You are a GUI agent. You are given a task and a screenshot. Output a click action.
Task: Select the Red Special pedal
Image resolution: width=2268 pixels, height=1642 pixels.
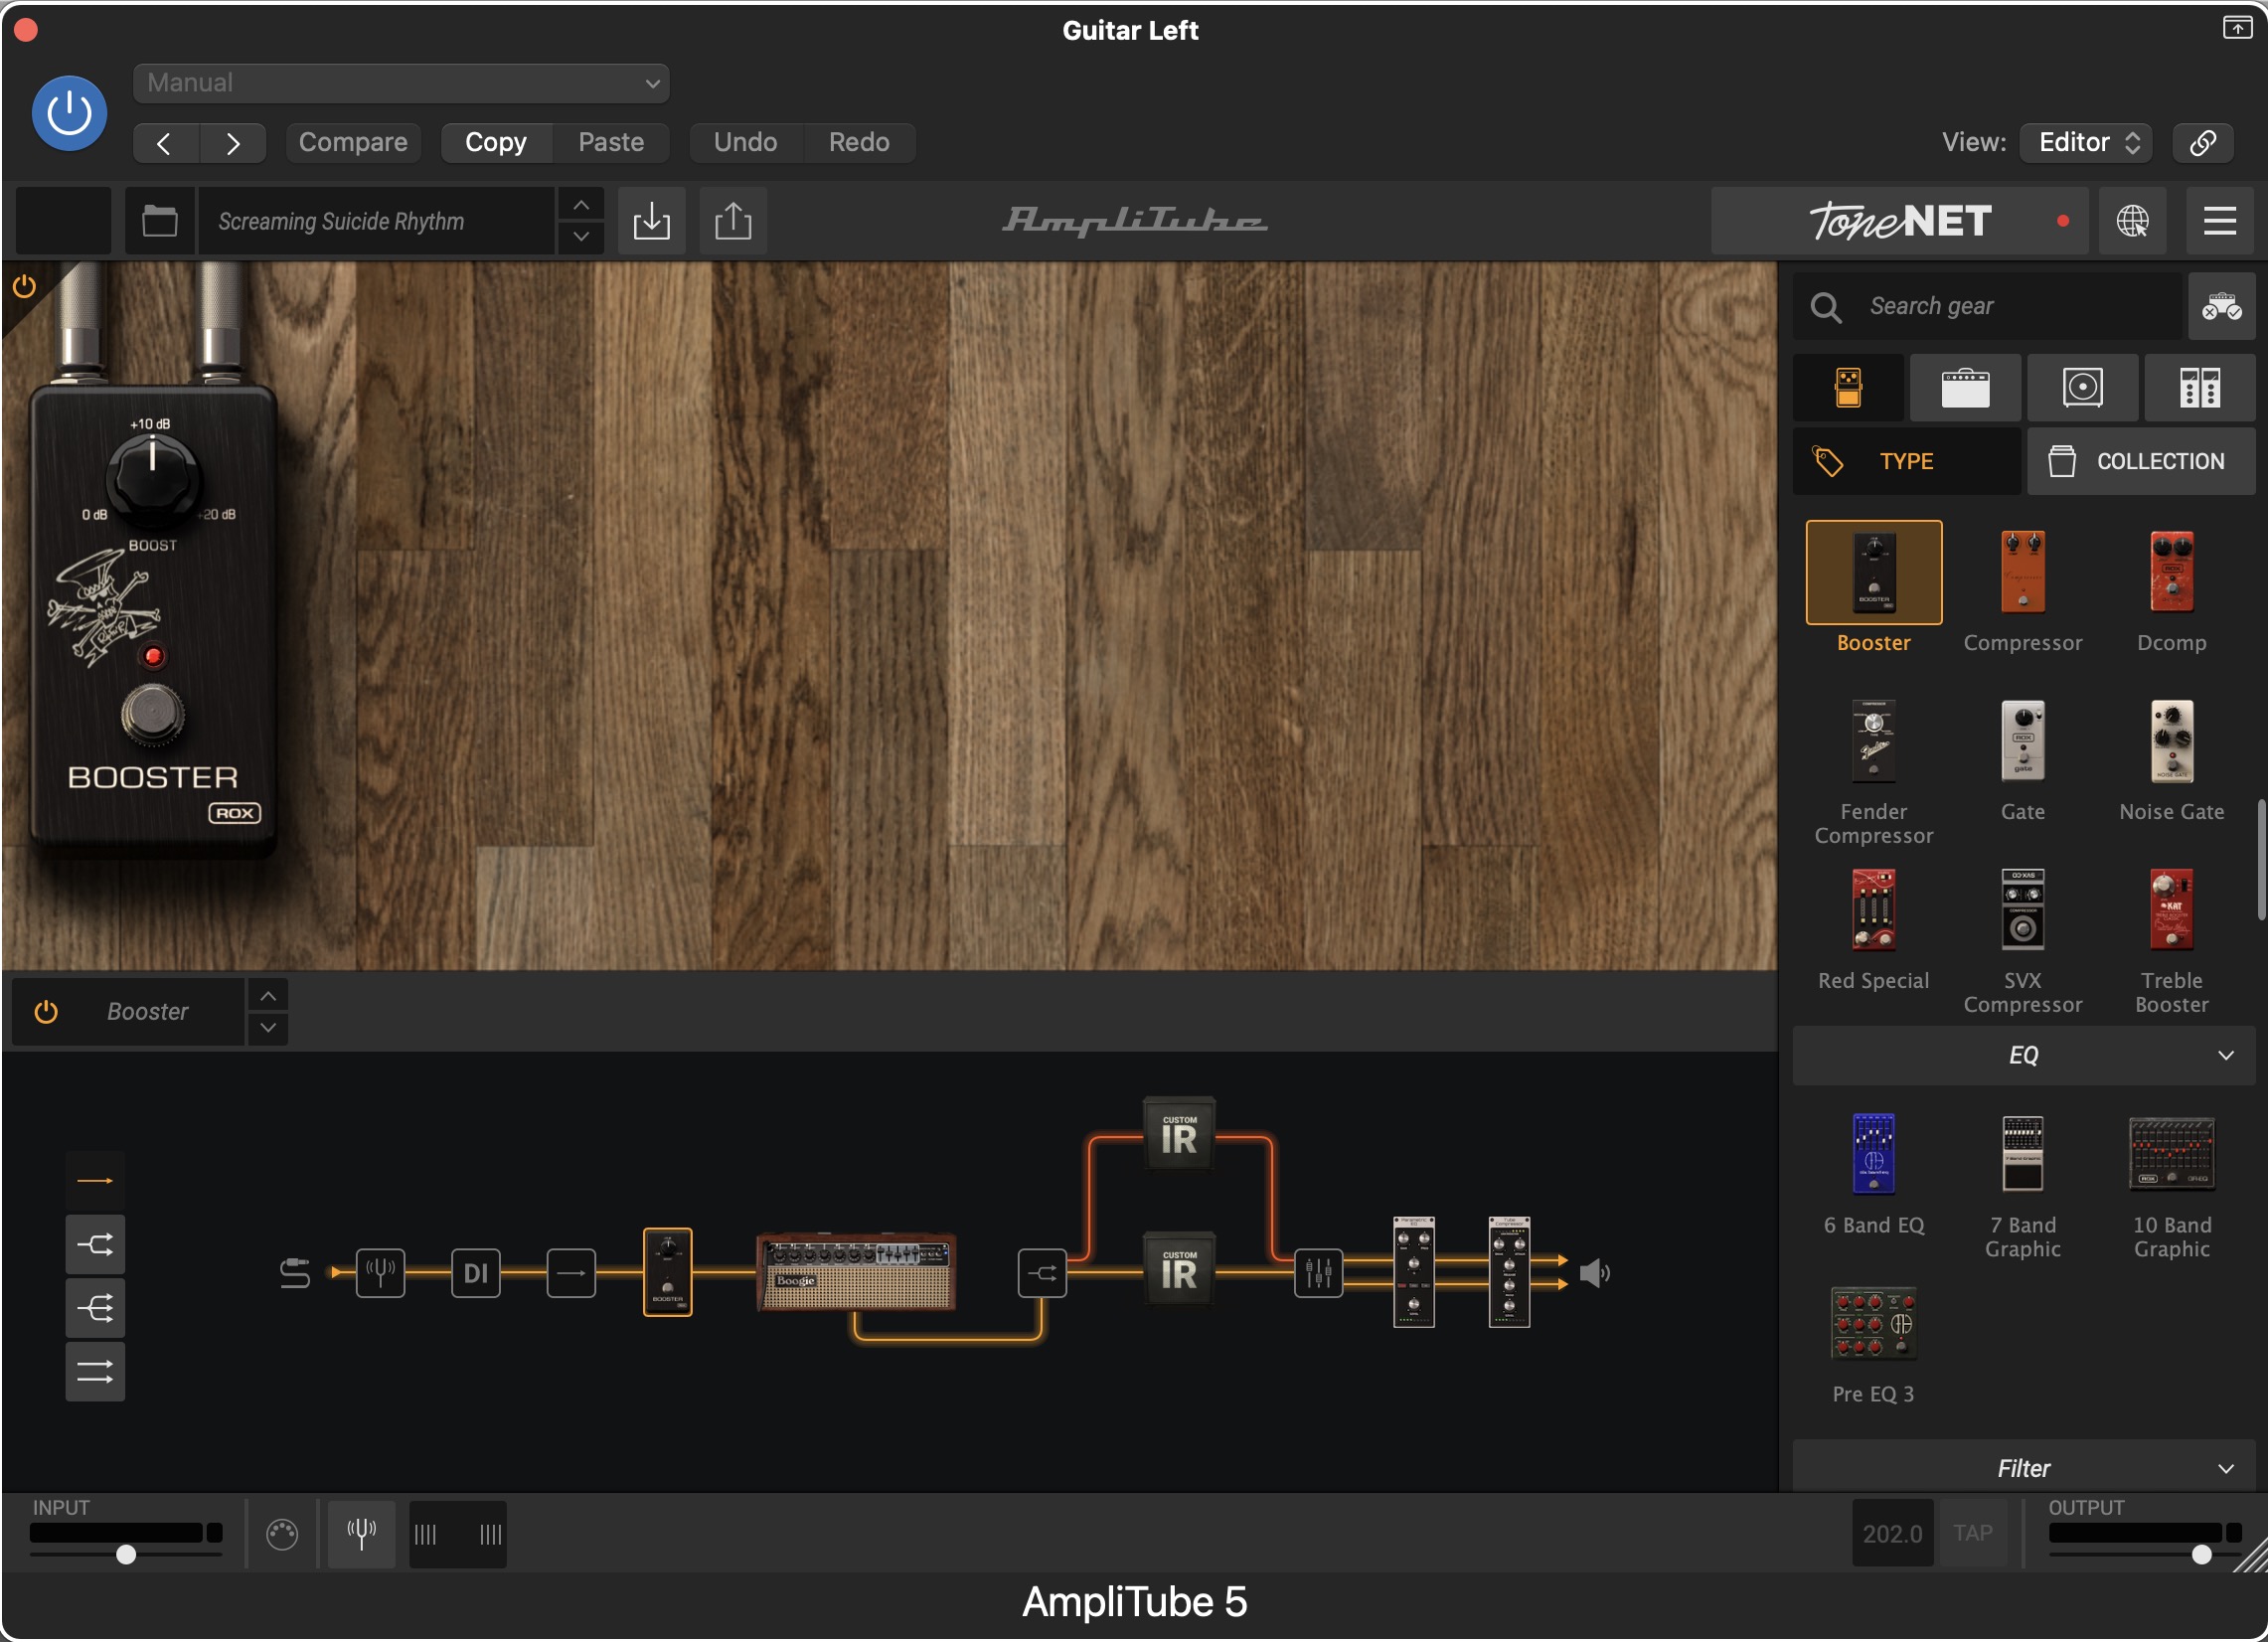1873,911
